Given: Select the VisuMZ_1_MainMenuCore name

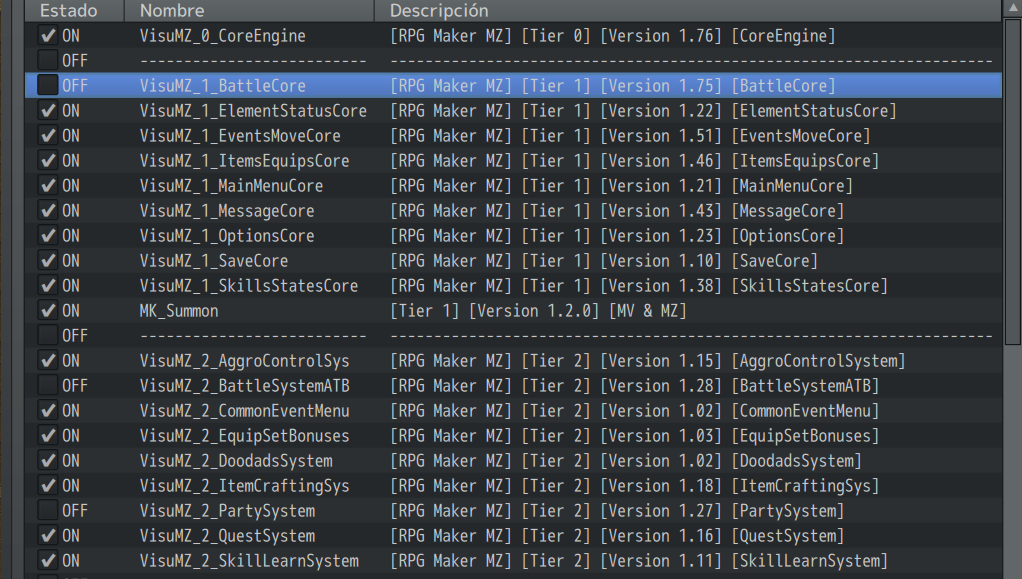Looking at the screenshot, I should 231,186.
